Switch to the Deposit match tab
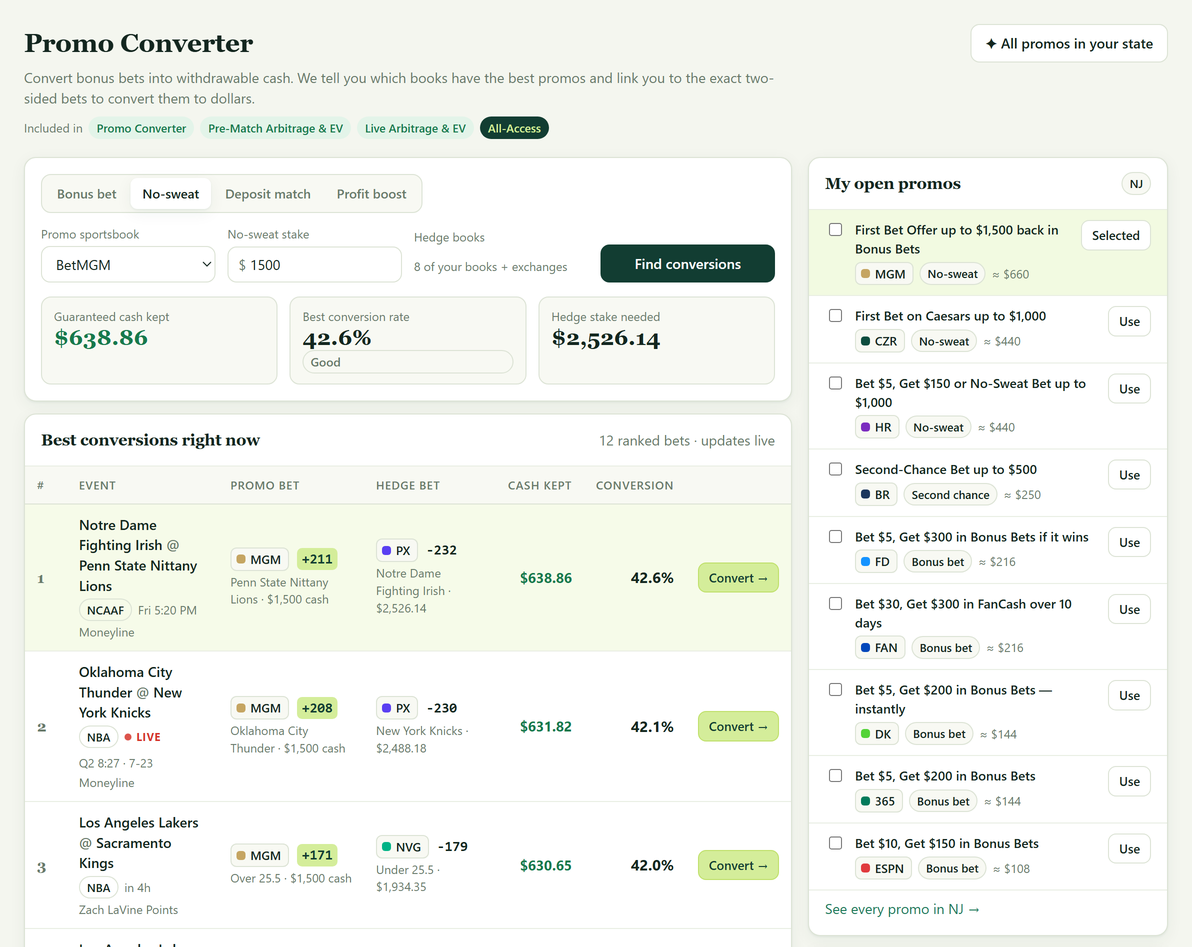 click(268, 194)
